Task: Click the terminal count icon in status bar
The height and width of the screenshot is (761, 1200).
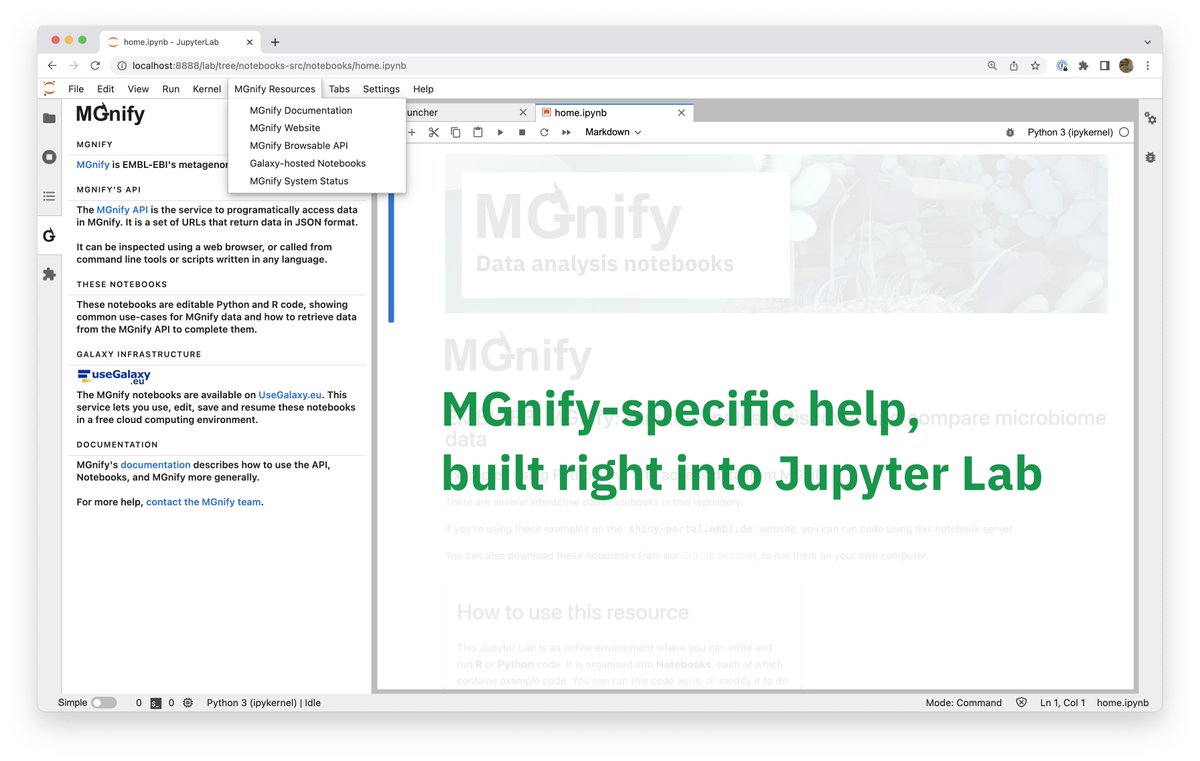Action: tap(155, 703)
